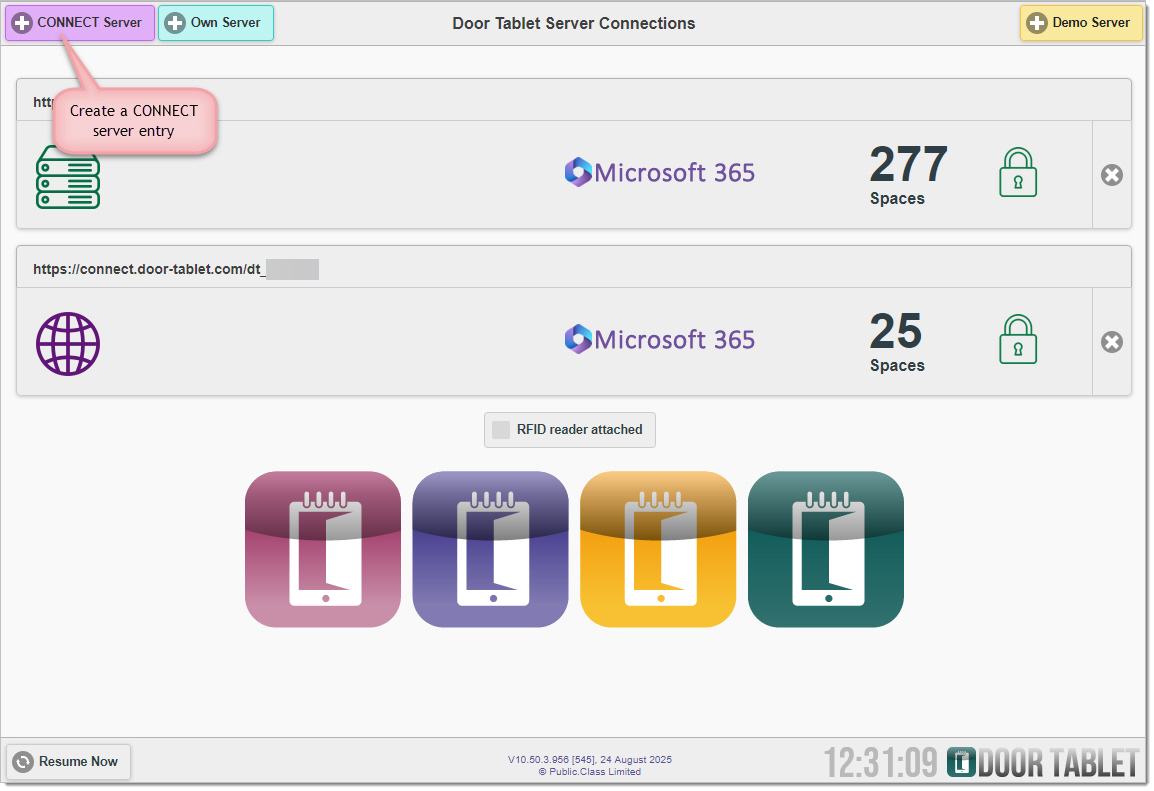Click the Door Tablet logo in footer
This screenshot has height=791, width=1154.
tap(1042, 763)
